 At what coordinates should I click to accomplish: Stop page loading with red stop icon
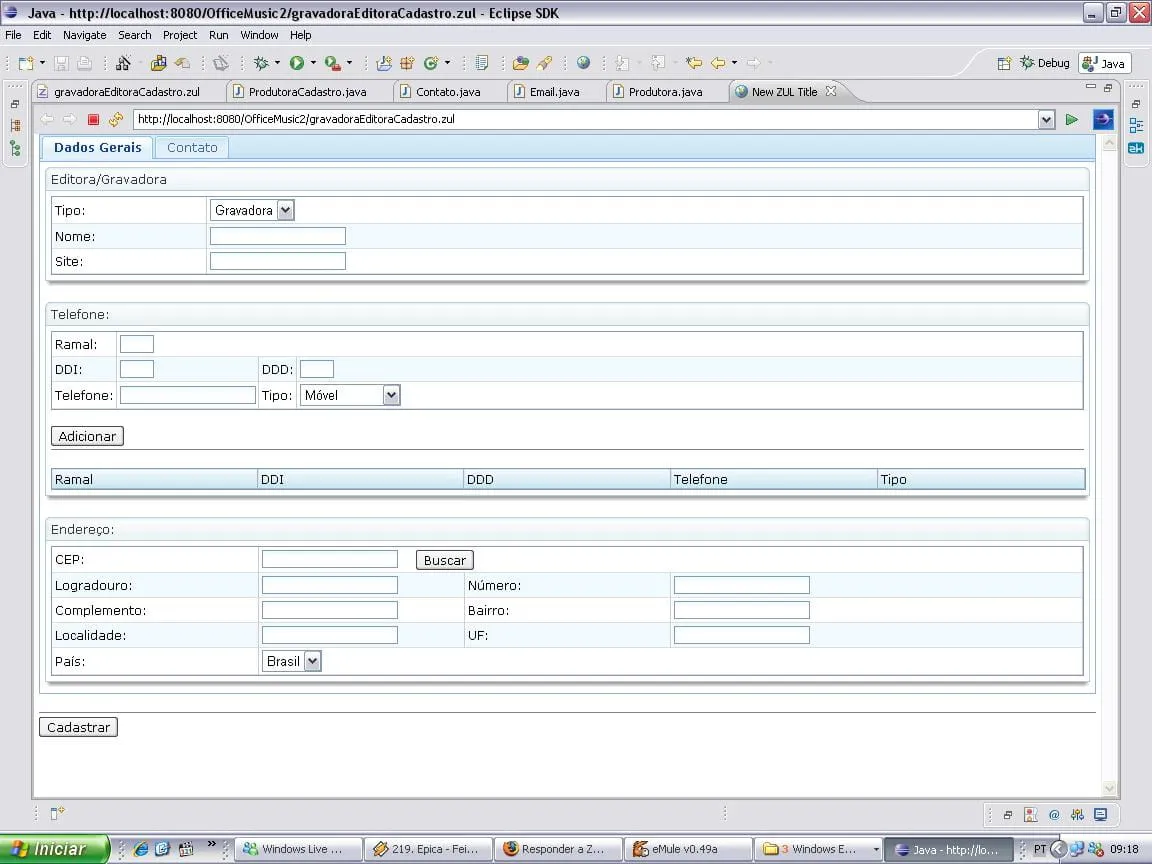click(x=93, y=120)
